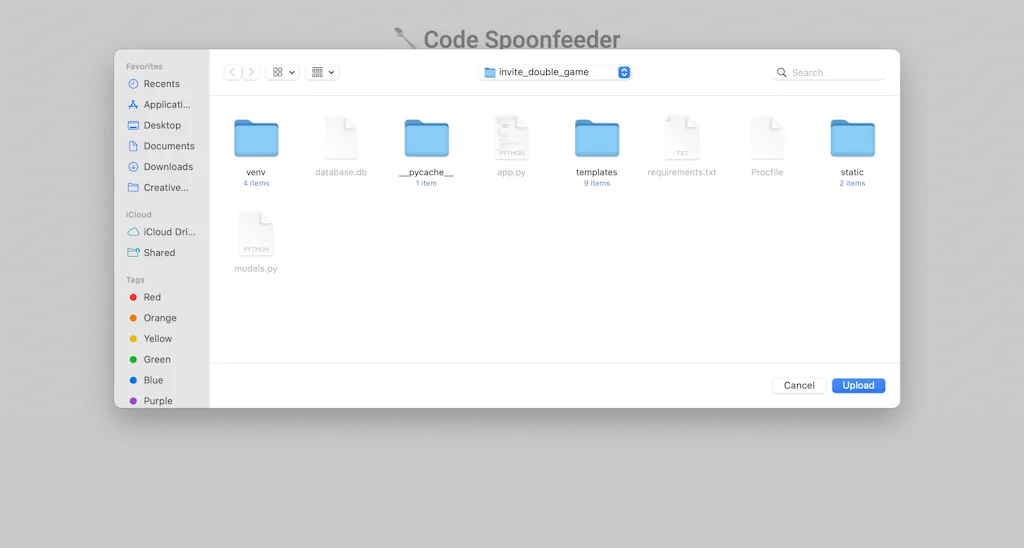This screenshot has width=1024, height=548.
Task: Click the '9 items' count text
Action: [597, 184]
